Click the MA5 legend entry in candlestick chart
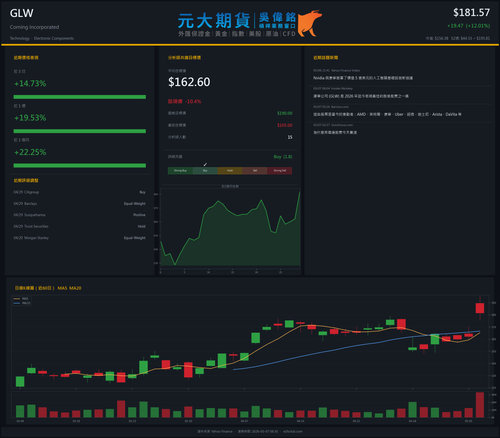500x438 pixels. [x=22, y=299]
